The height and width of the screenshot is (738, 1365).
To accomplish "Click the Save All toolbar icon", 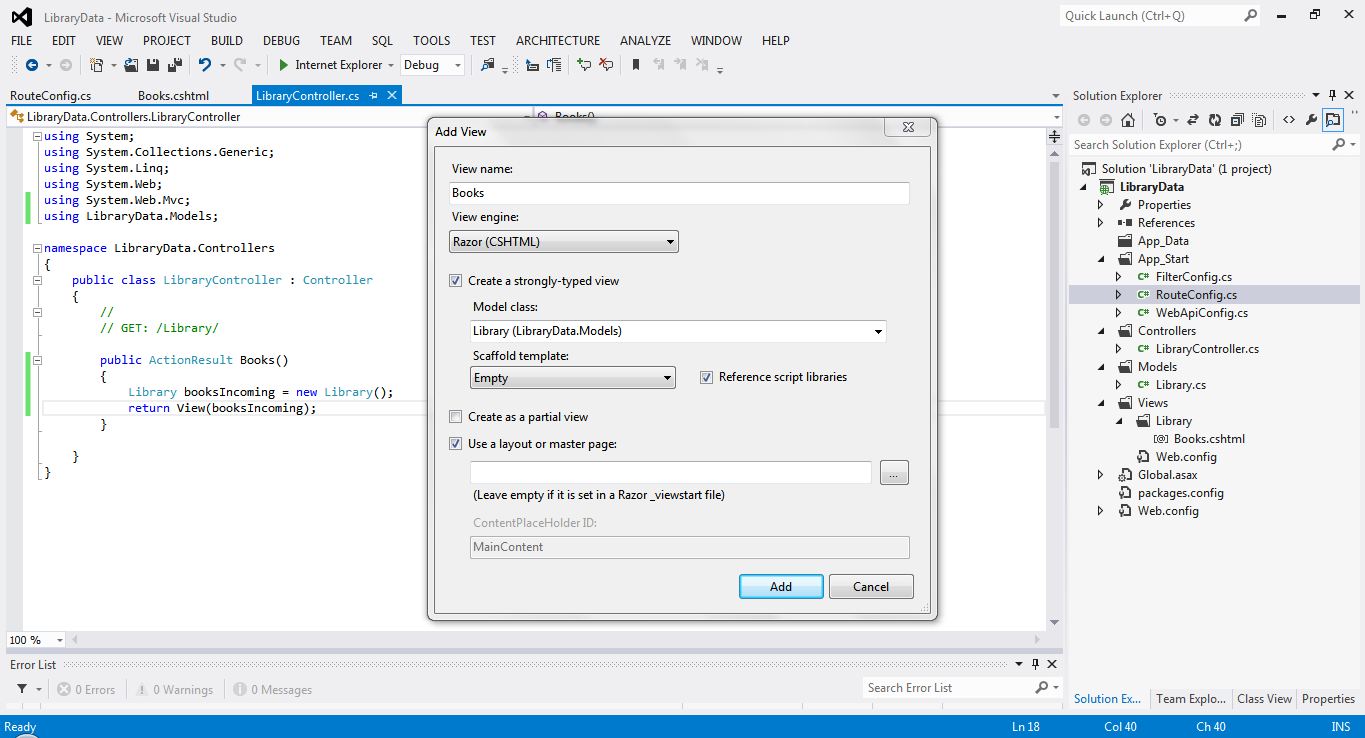I will point(175,65).
